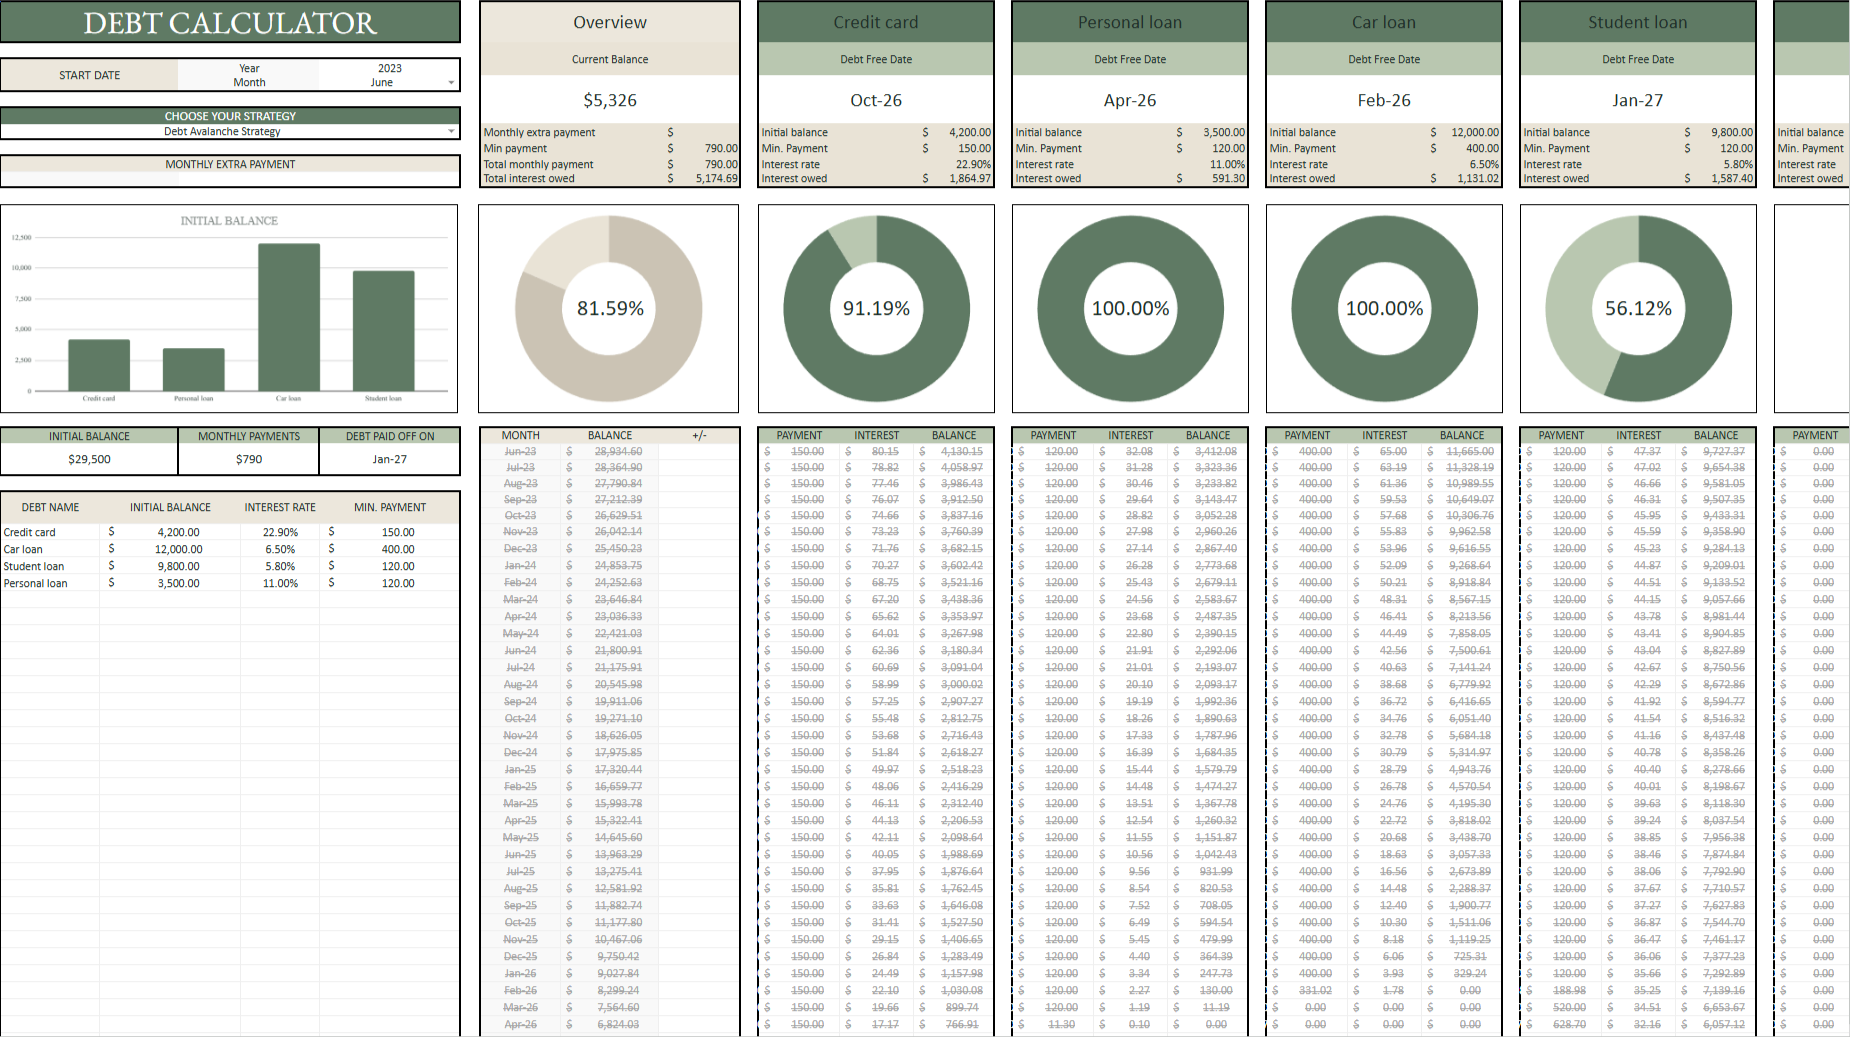This screenshot has width=1850, height=1037.
Task: Select the Overview donut chart showing 81.59%
Action: click(609, 309)
